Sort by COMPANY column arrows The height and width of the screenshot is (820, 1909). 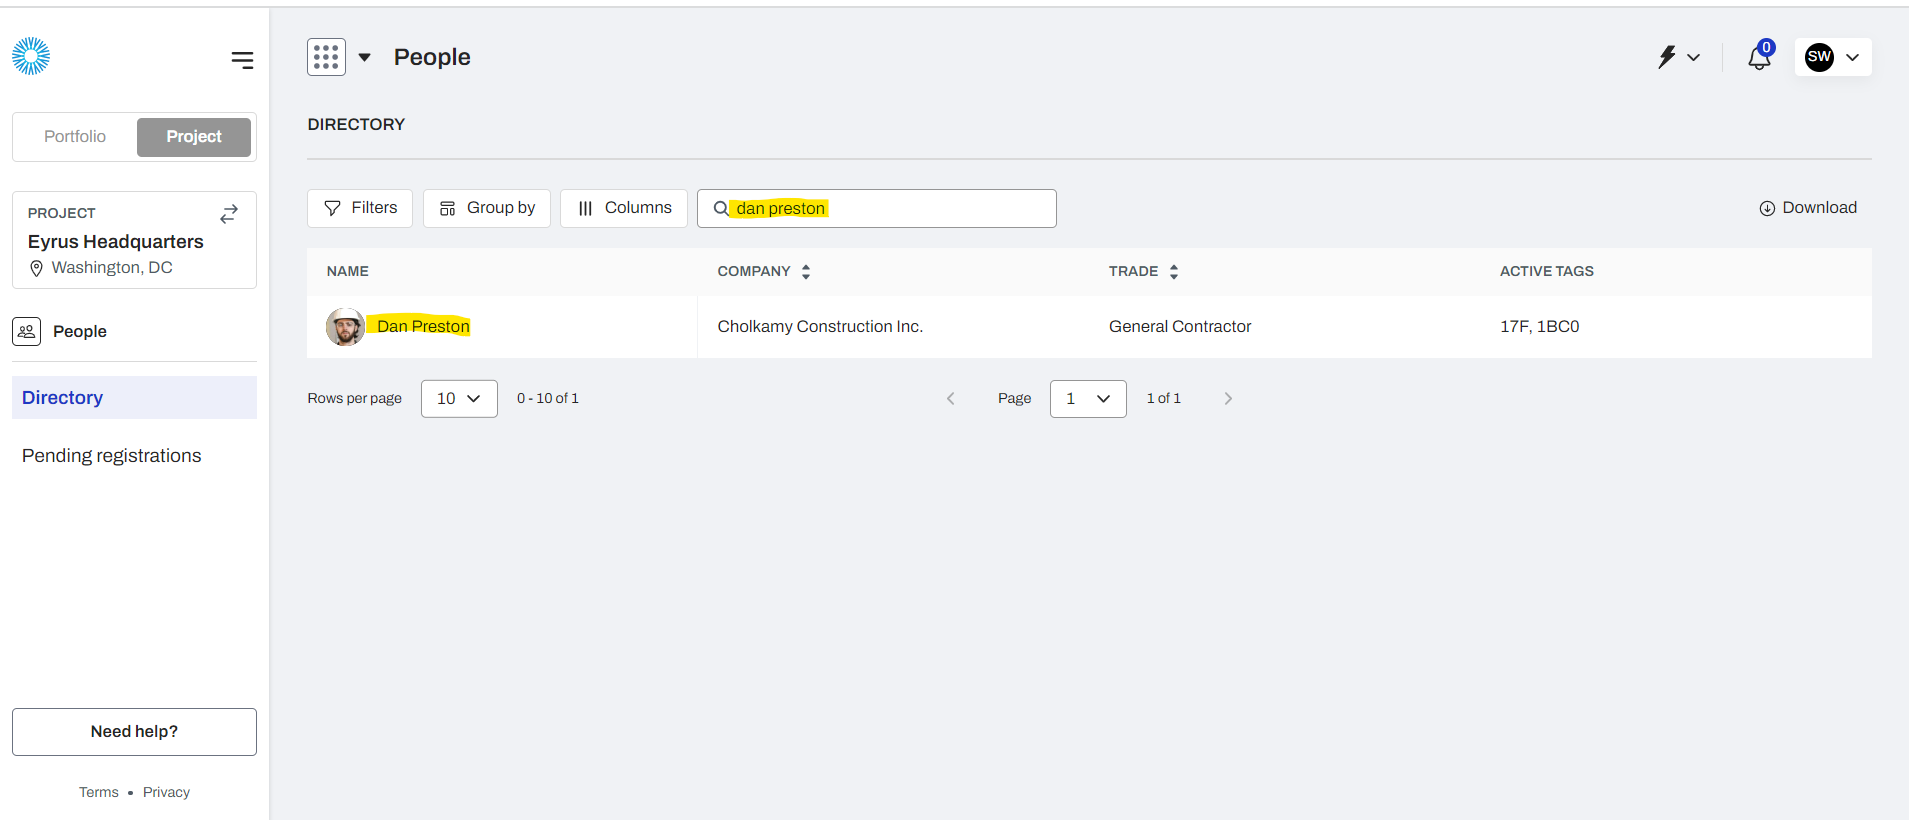point(806,271)
